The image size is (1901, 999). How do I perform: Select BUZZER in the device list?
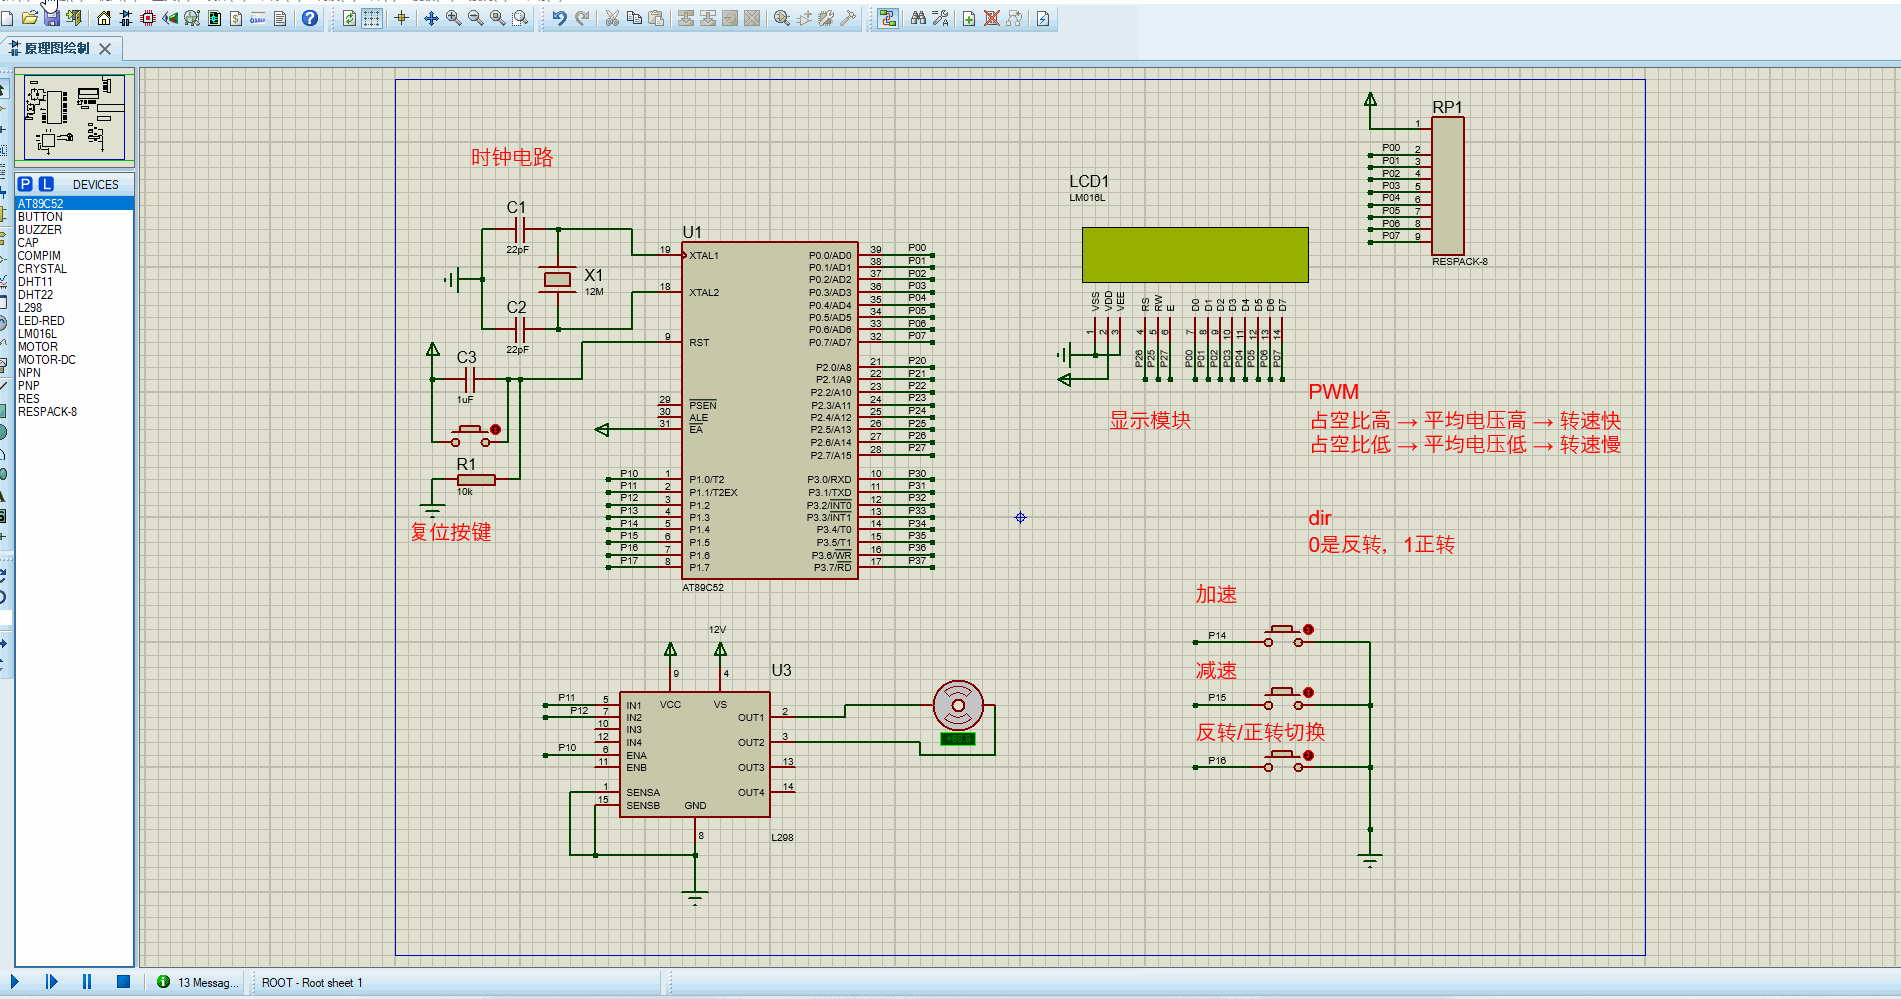click(x=74, y=229)
